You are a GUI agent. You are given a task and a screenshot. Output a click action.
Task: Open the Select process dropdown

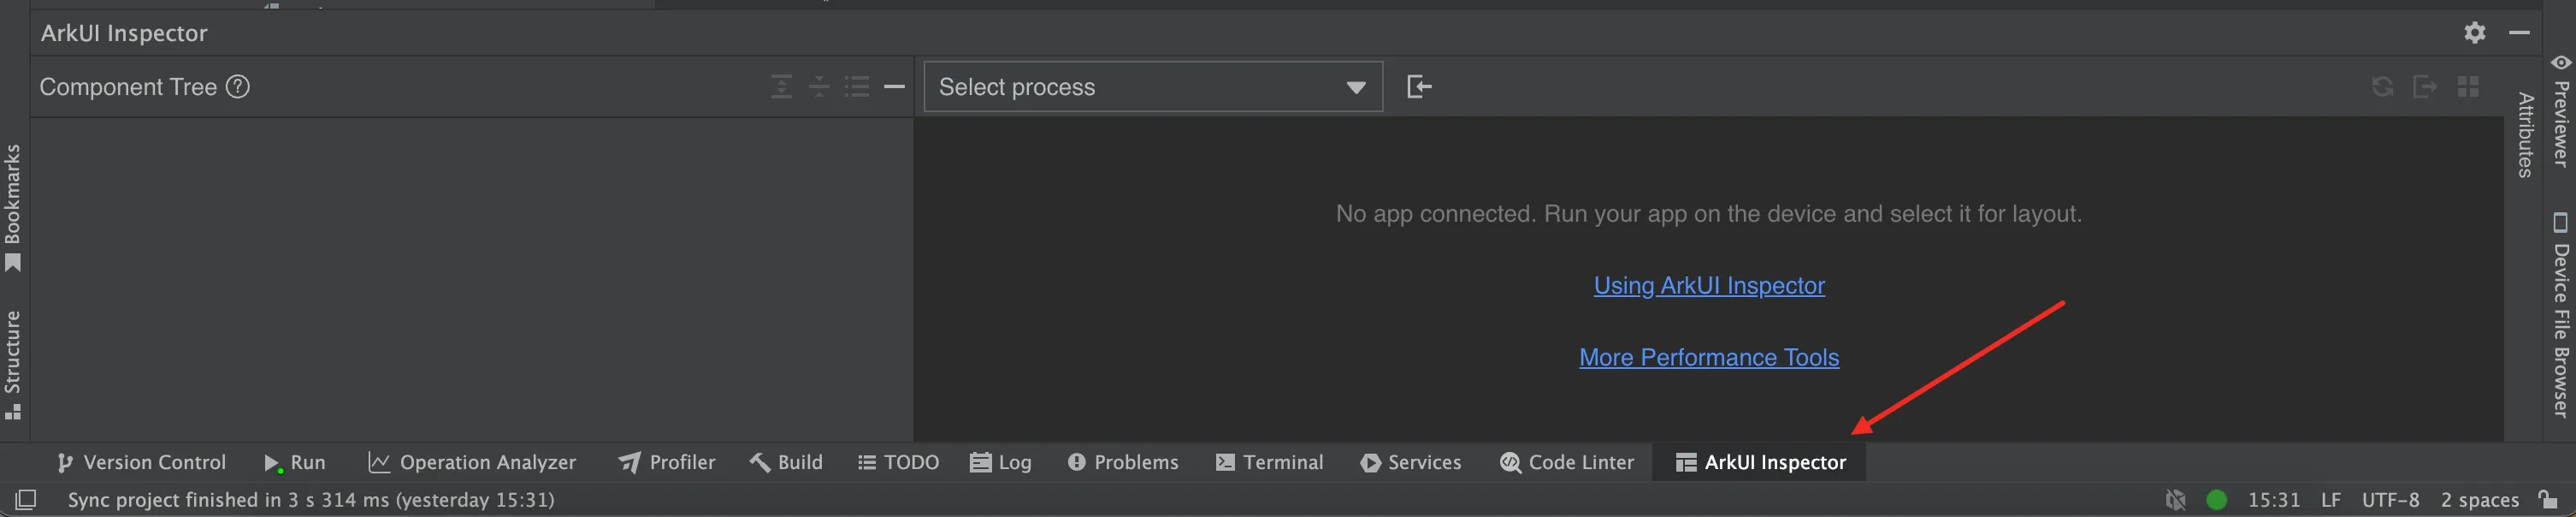(x=1153, y=87)
